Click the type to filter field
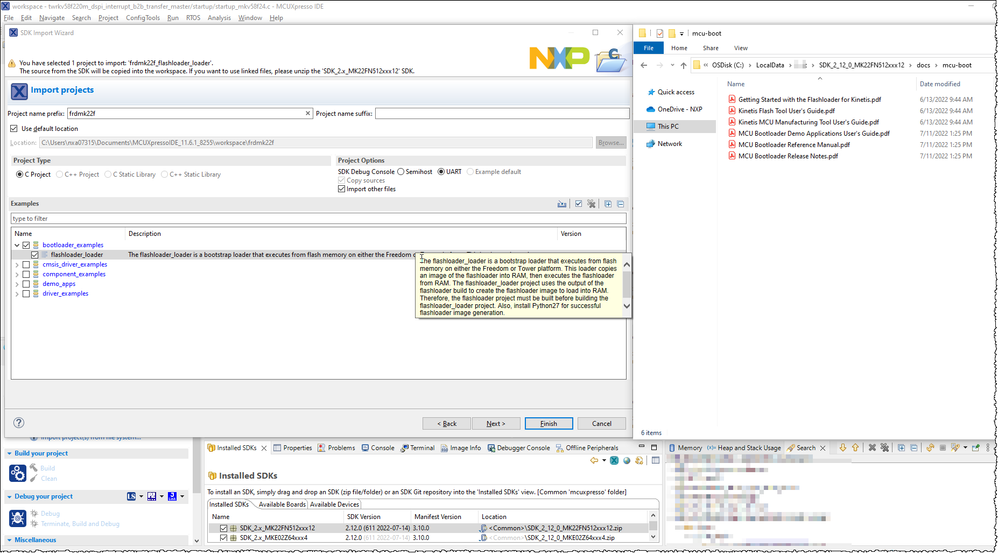Viewport: 998px width, 553px height. pyautogui.click(x=318, y=218)
